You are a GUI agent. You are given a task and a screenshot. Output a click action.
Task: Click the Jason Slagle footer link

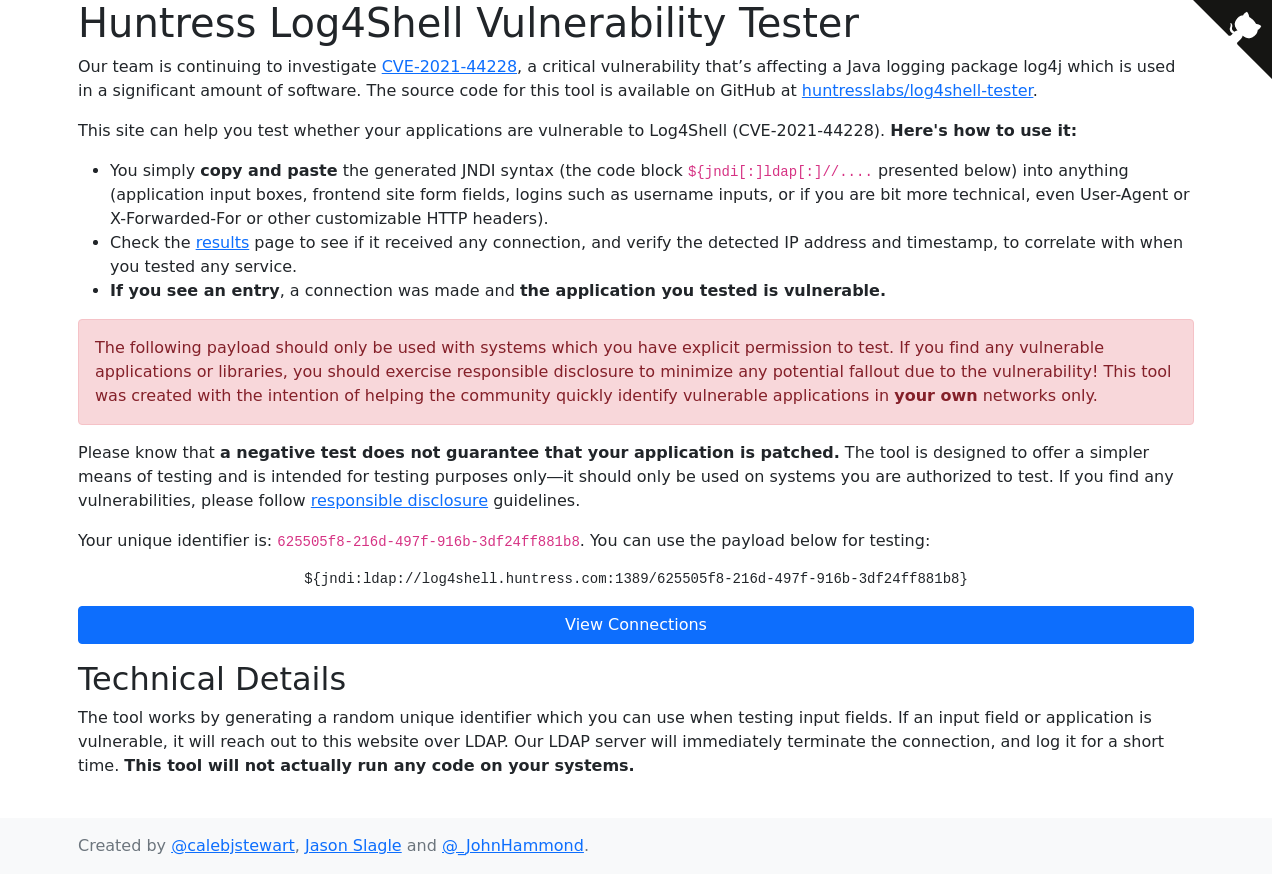(x=353, y=846)
